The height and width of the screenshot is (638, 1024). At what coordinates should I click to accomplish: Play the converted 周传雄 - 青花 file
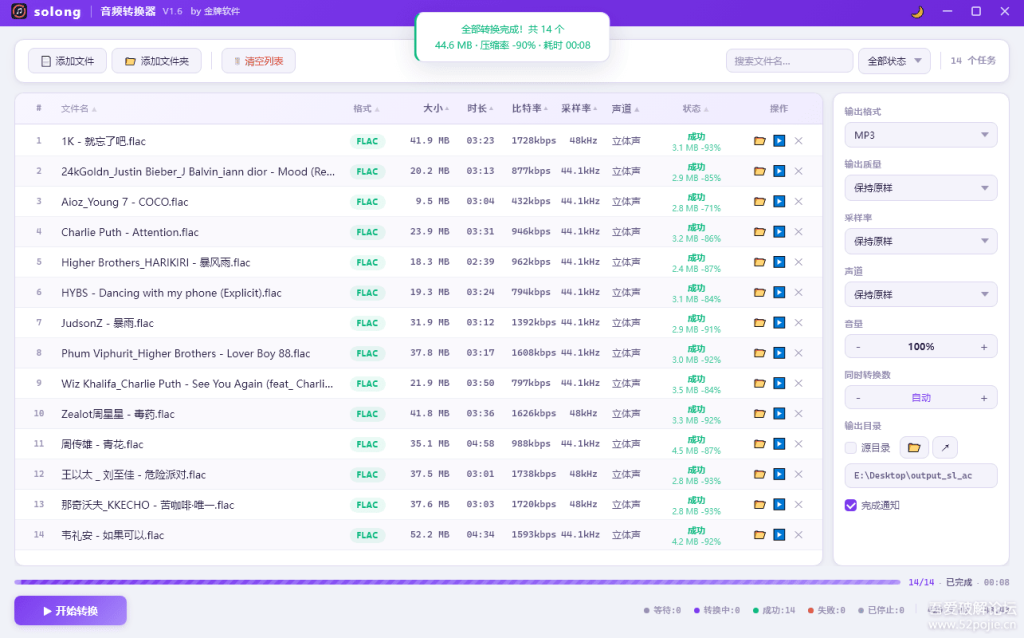(x=781, y=443)
